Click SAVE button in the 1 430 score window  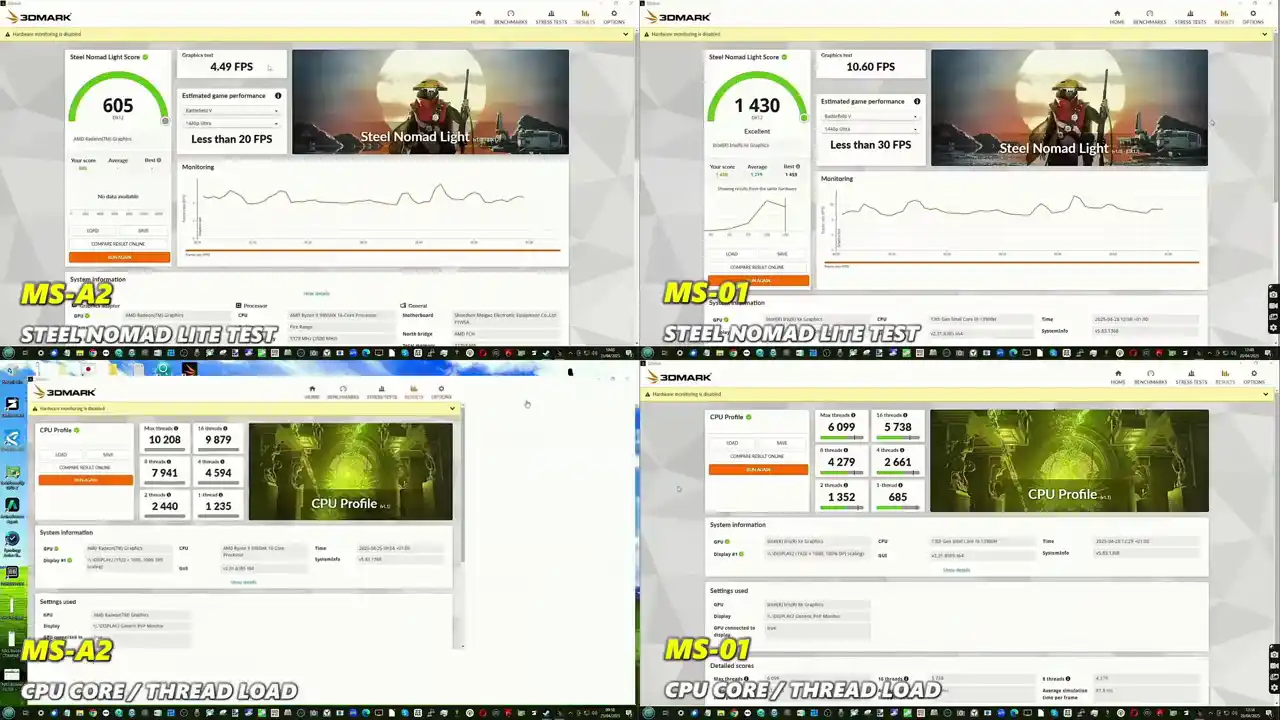pos(782,254)
